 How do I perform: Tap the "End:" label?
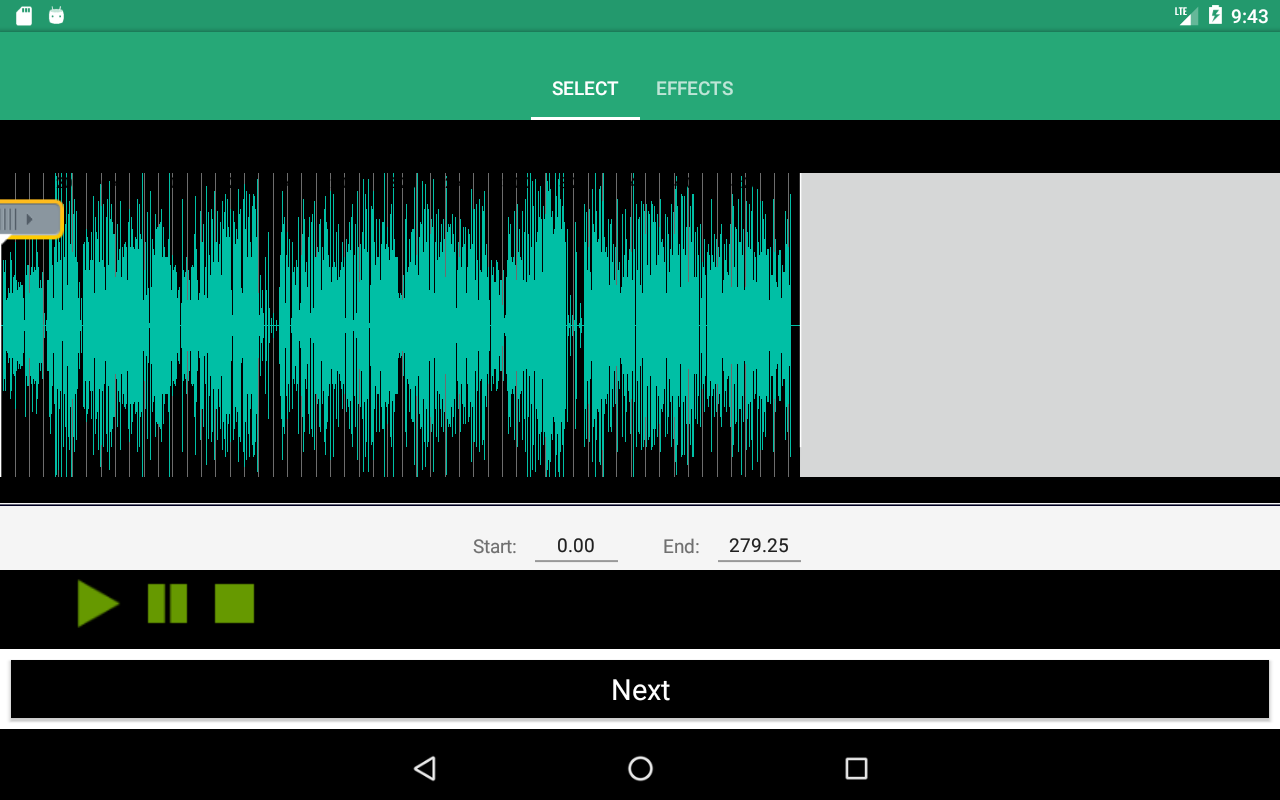coord(681,547)
